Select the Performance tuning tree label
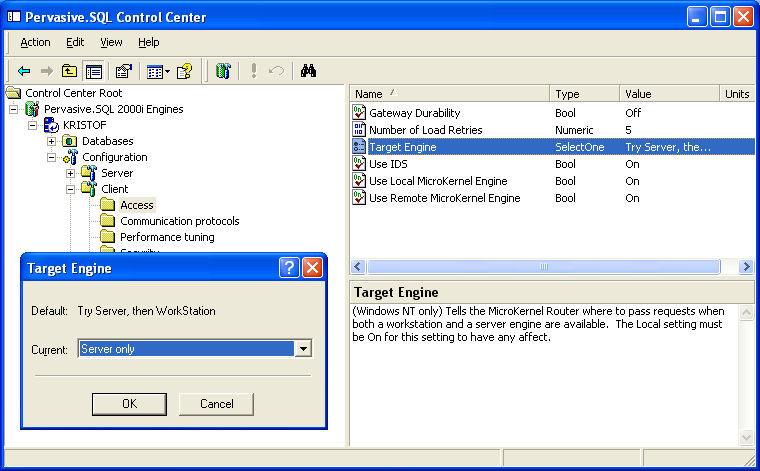The width and height of the screenshot is (760, 471). [x=167, y=237]
